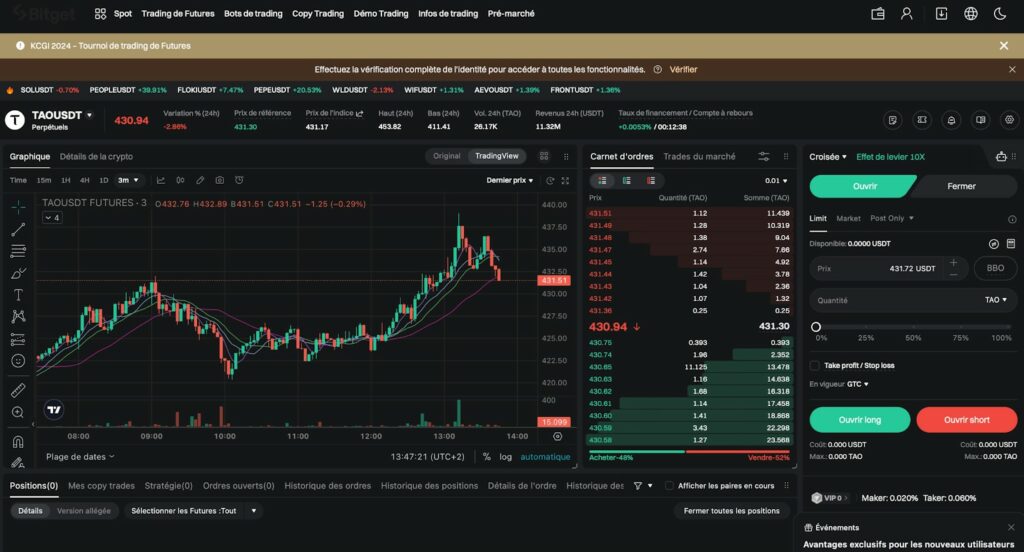Click the Ouvrir short button

pos(967,419)
